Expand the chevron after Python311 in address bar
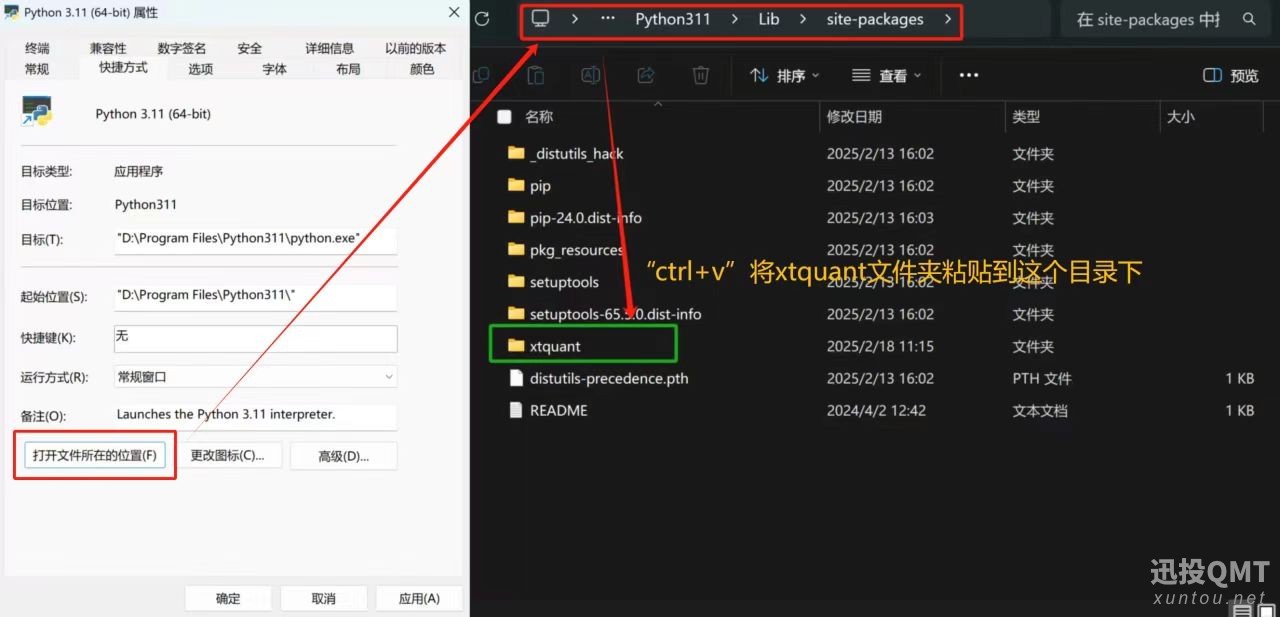This screenshot has height=617, width=1280. coord(733,19)
